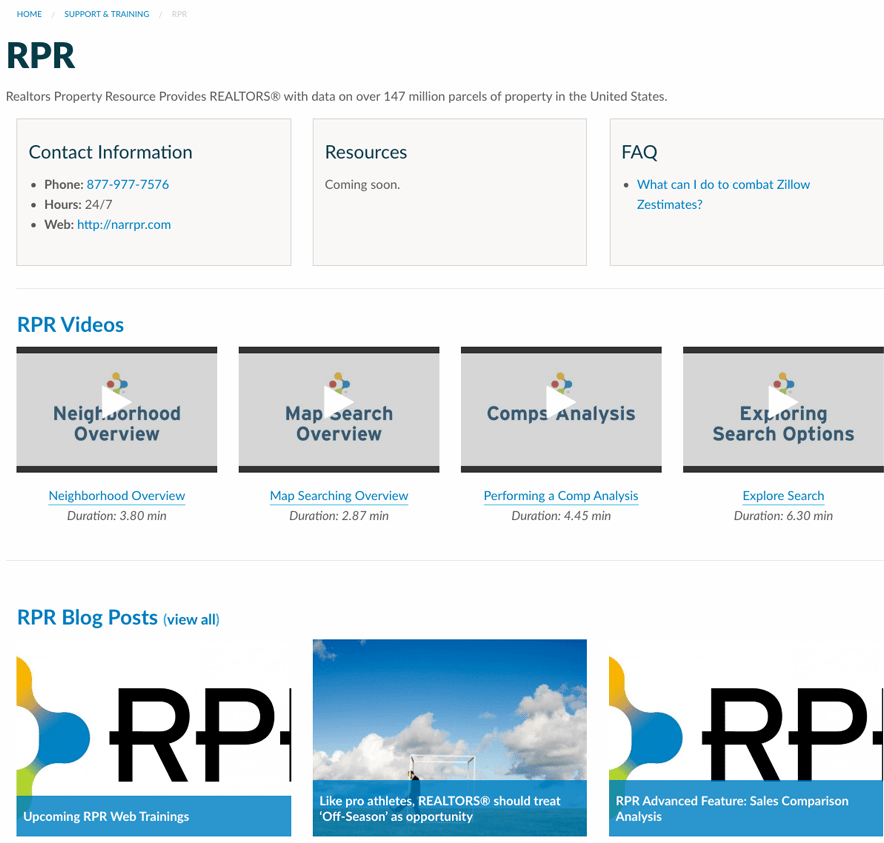Screen dimensions: 884x843
Task: Play the Neighborhood Overview video
Action: (117, 409)
